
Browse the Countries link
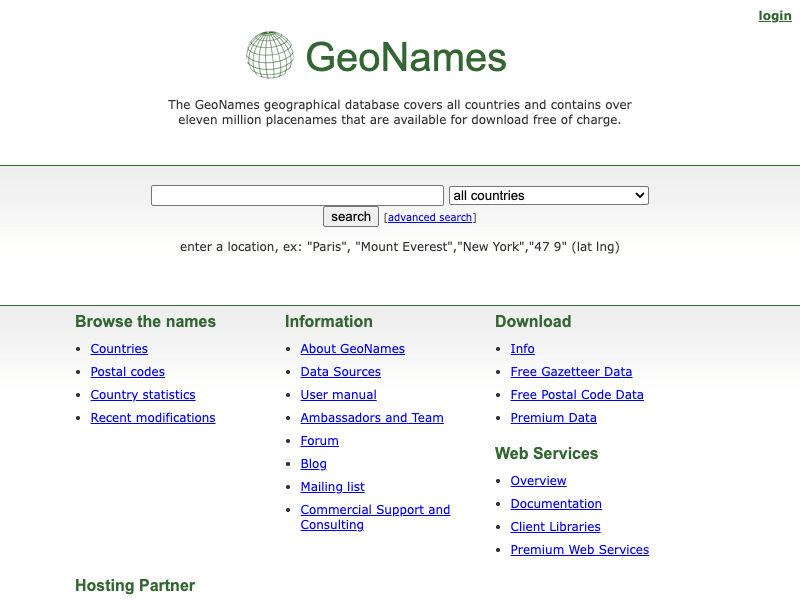(x=119, y=348)
